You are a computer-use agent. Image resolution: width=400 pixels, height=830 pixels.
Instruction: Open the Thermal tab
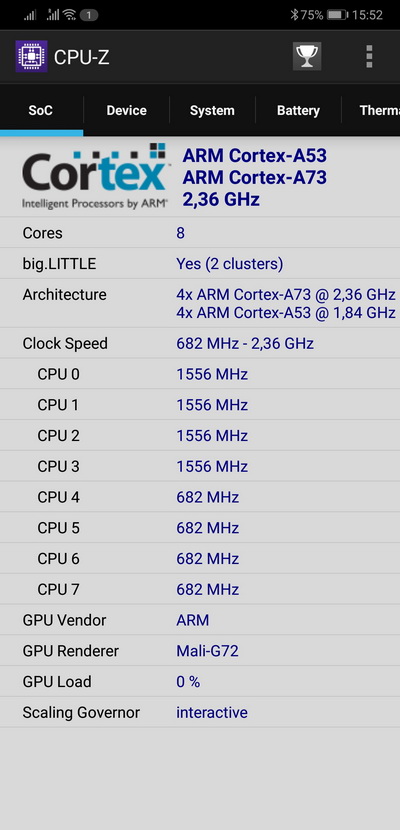tap(371, 111)
